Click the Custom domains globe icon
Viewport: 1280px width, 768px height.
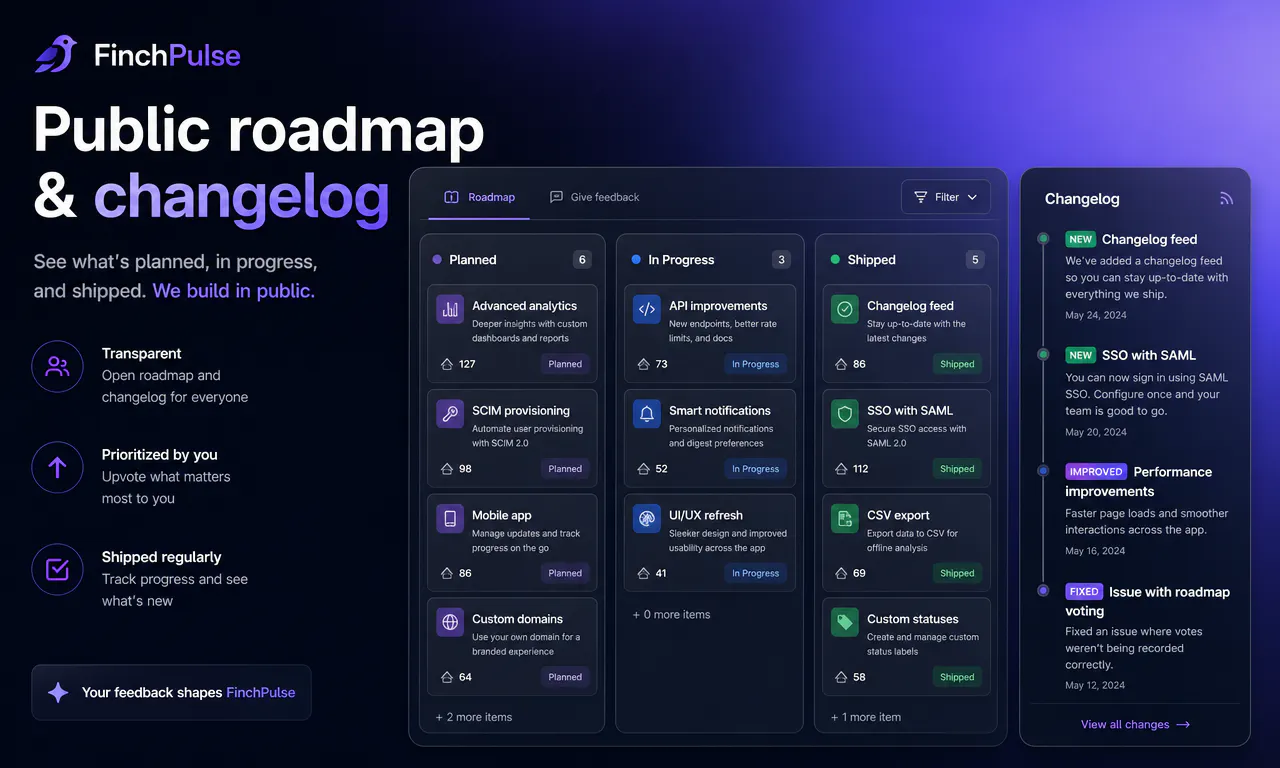coord(450,622)
